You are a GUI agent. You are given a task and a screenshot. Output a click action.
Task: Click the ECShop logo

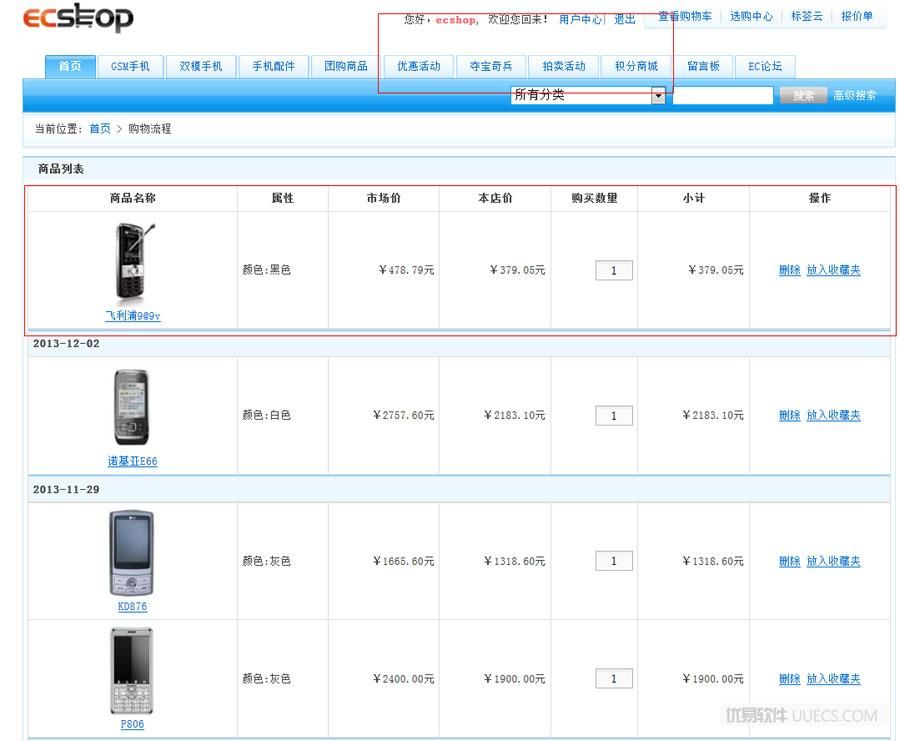click(78, 17)
